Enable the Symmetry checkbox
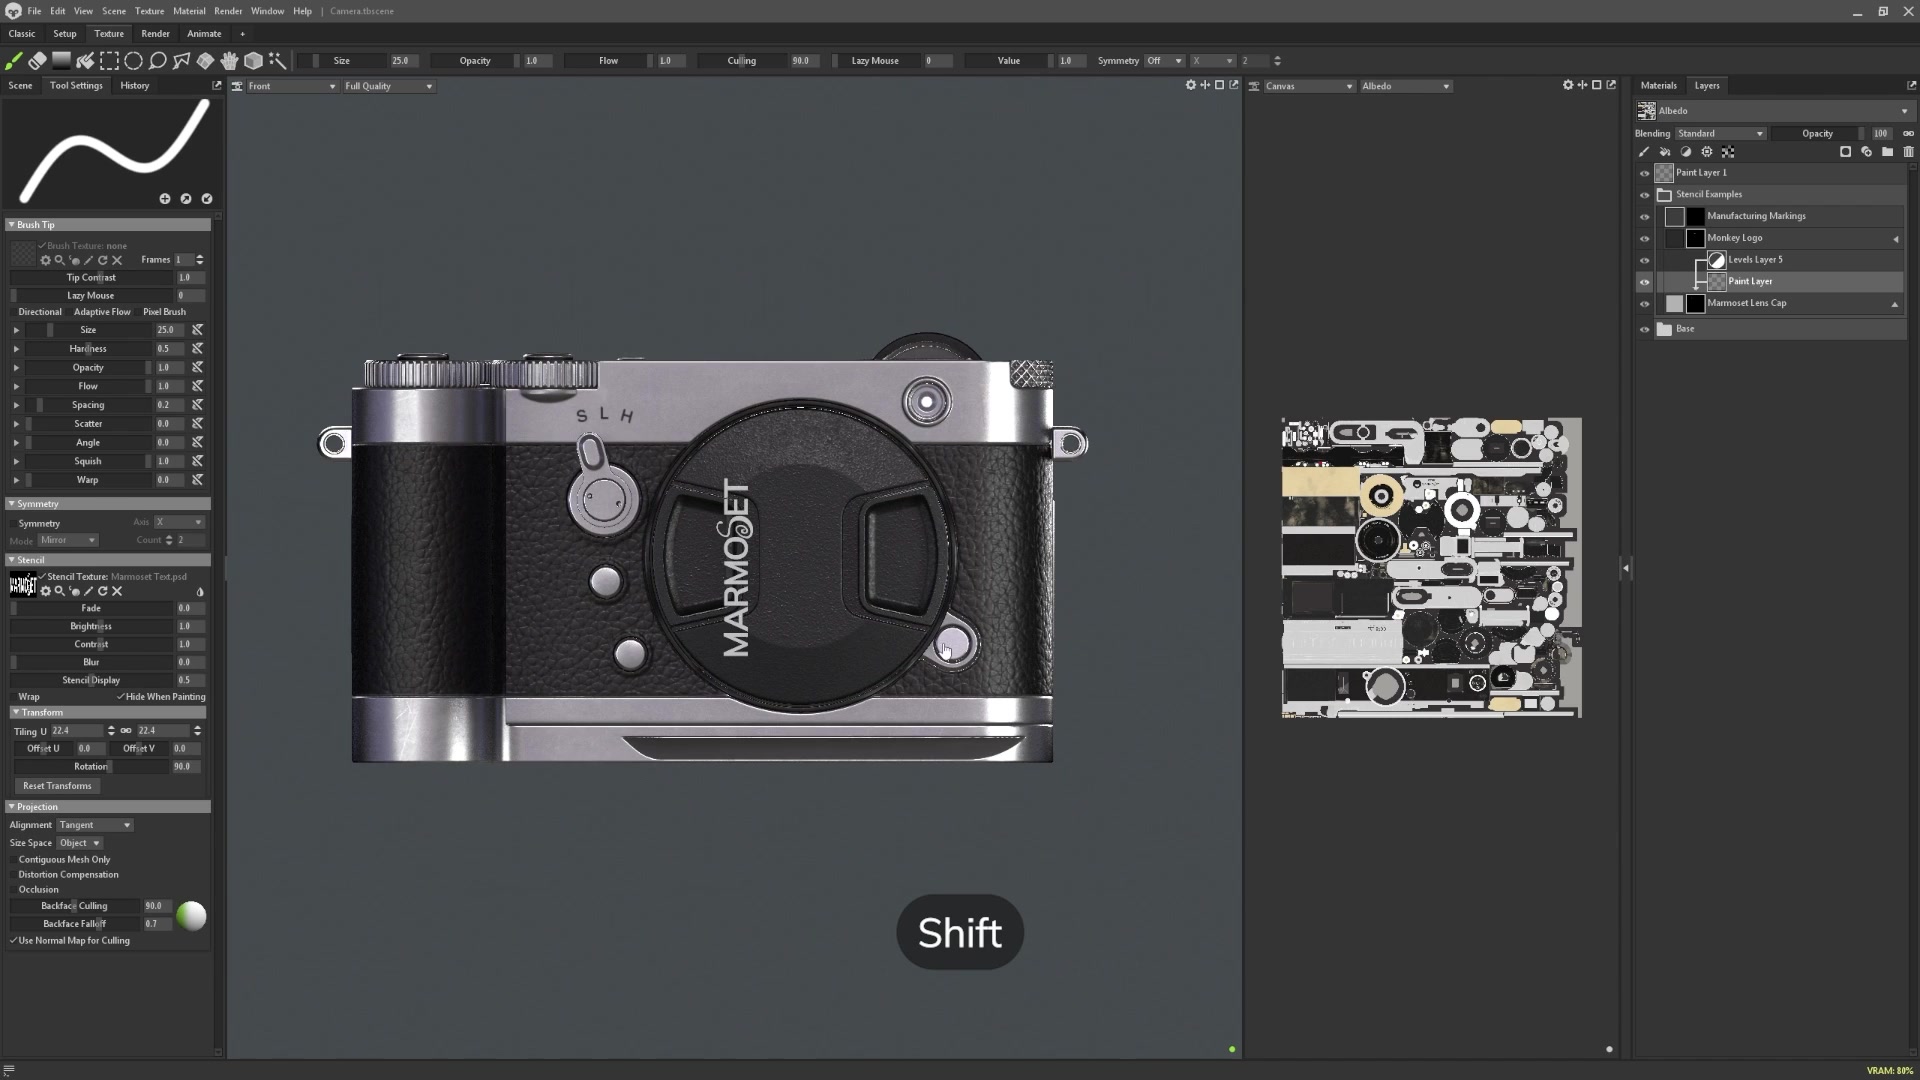 coord(13,524)
